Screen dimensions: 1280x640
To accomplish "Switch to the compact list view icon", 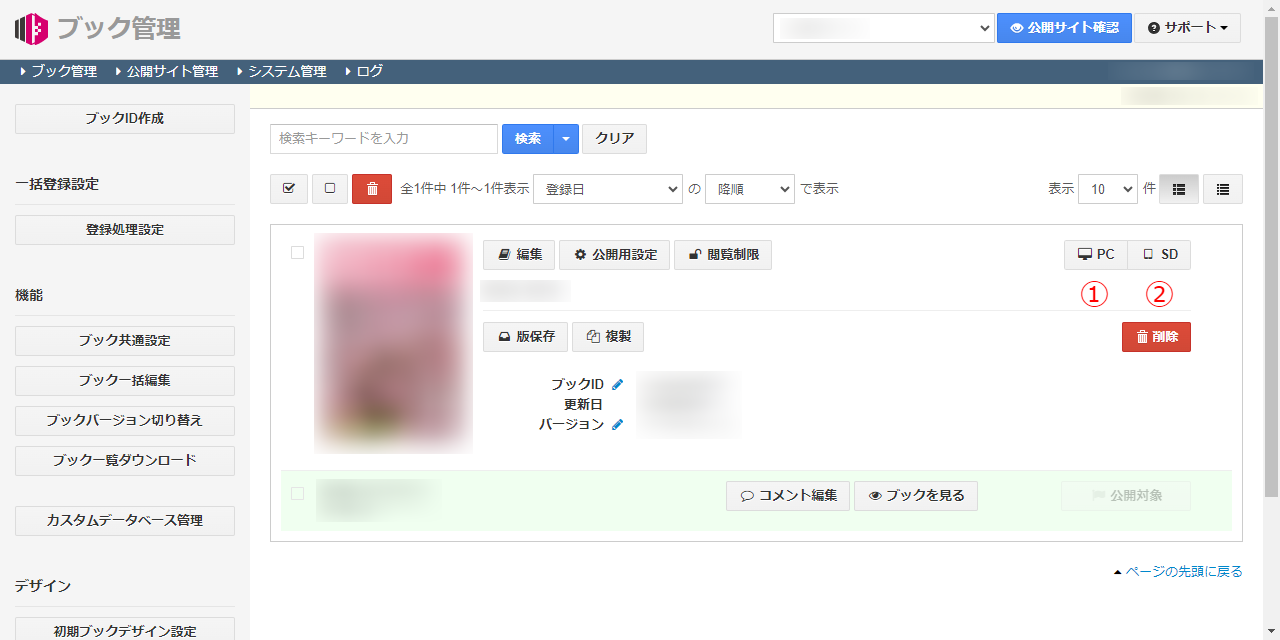I will [1222, 189].
